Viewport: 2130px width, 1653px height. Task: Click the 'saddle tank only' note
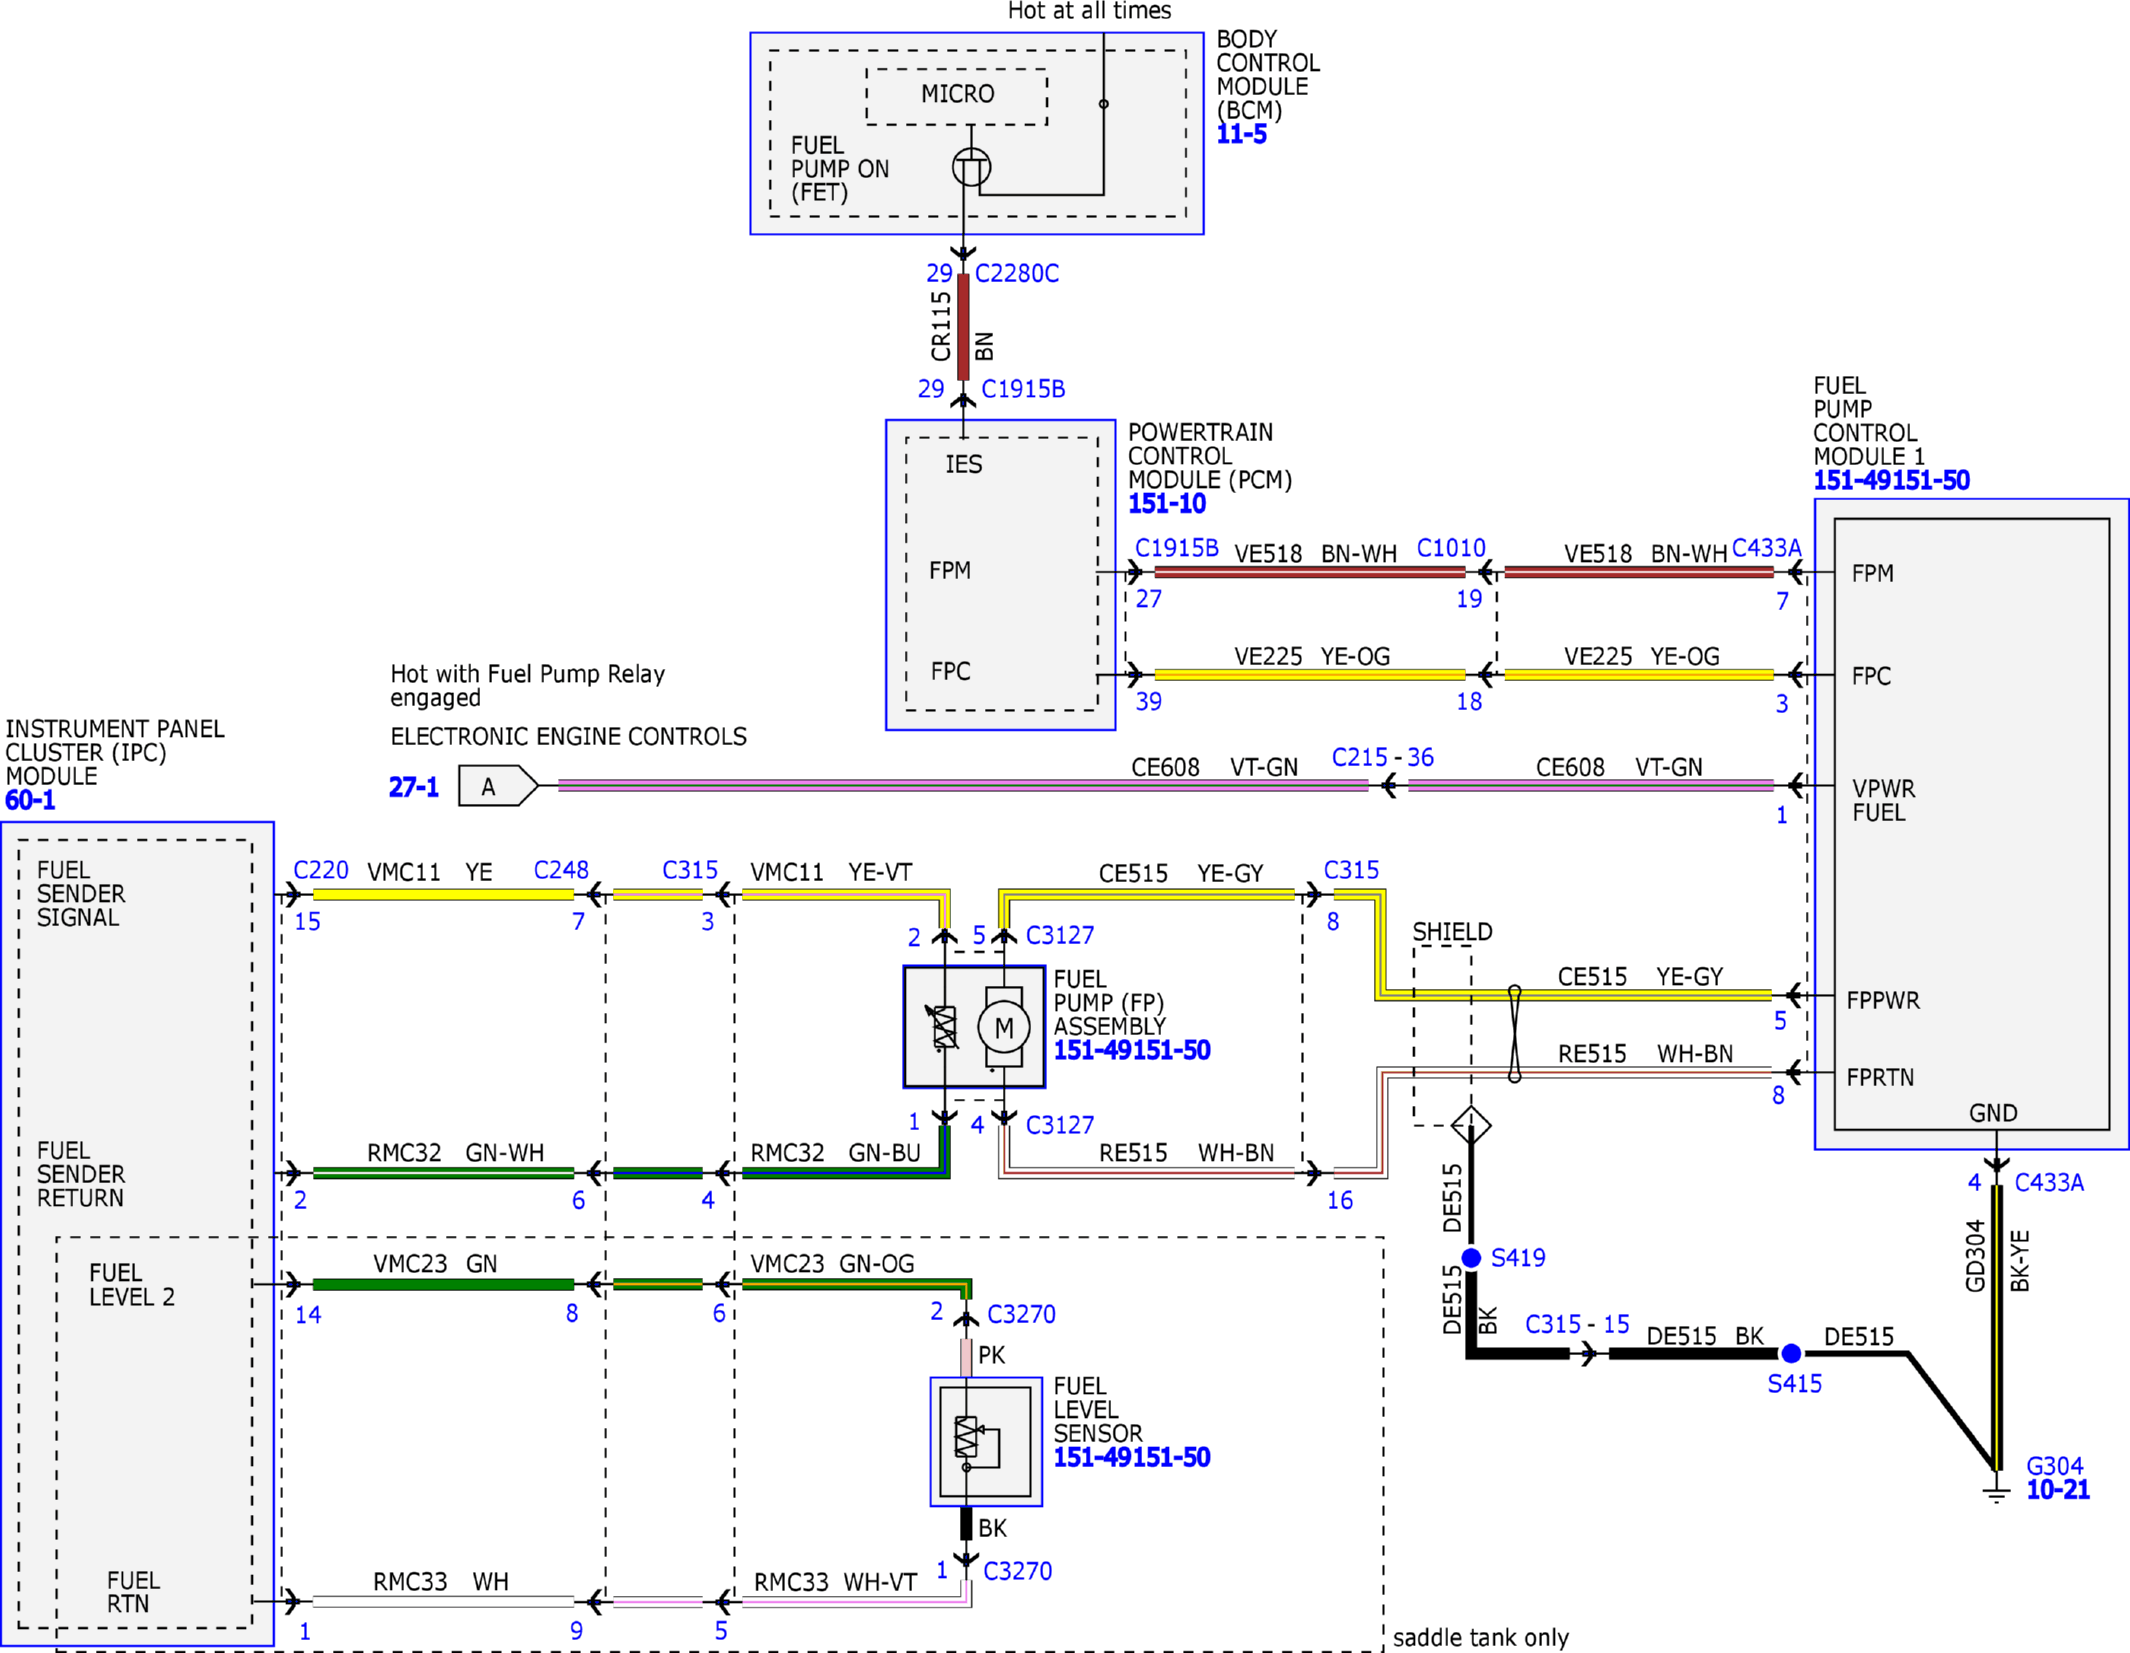pos(1480,1638)
